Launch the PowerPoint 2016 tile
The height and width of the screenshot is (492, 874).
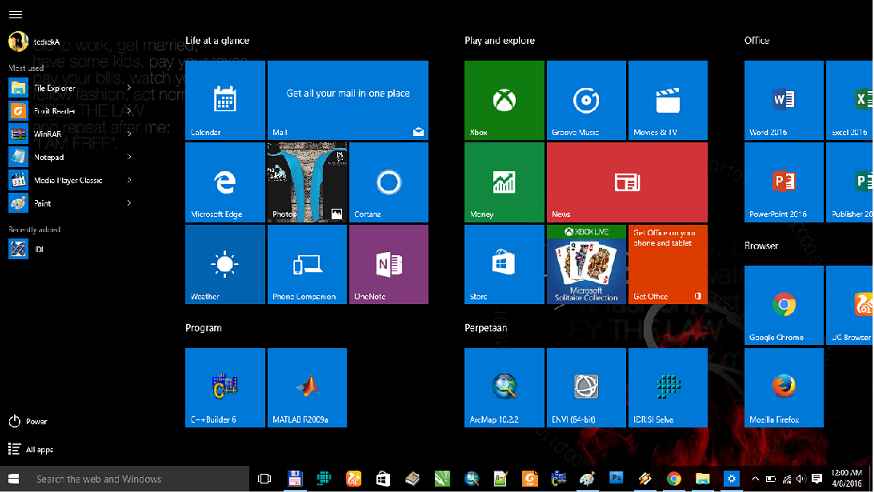coord(784,182)
